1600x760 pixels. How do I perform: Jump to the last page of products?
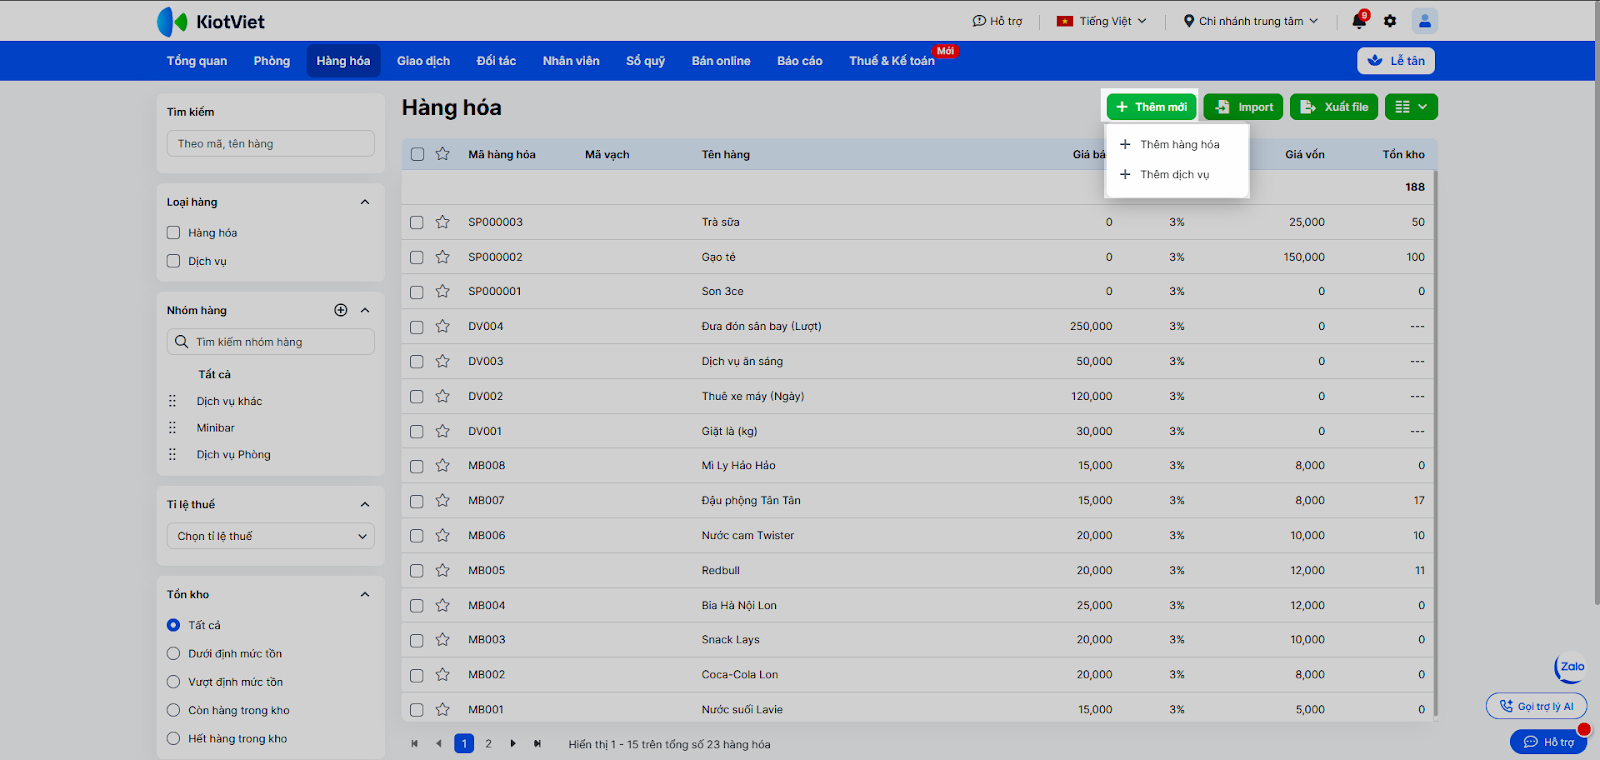[537, 744]
